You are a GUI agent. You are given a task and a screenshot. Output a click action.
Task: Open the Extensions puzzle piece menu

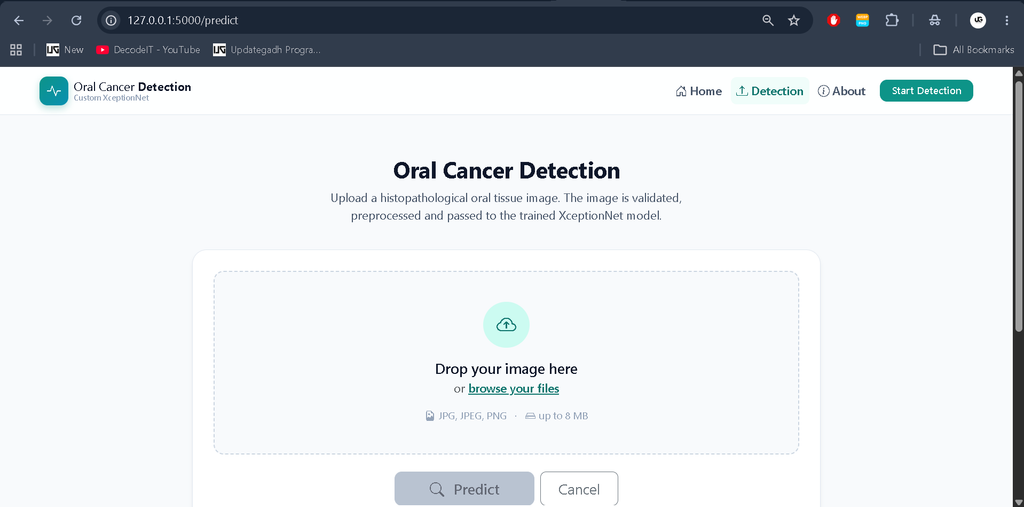click(x=891, y=20)
